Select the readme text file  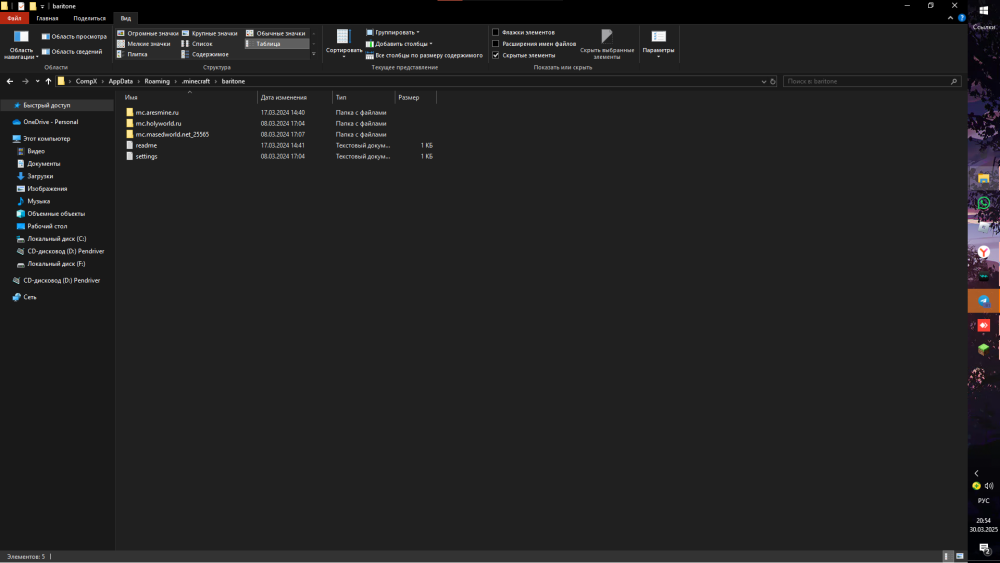click(146, 145)
